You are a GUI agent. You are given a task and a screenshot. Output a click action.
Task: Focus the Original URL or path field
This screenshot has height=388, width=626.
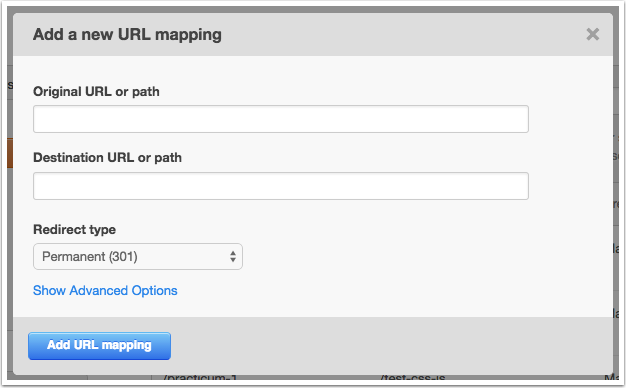281,119
